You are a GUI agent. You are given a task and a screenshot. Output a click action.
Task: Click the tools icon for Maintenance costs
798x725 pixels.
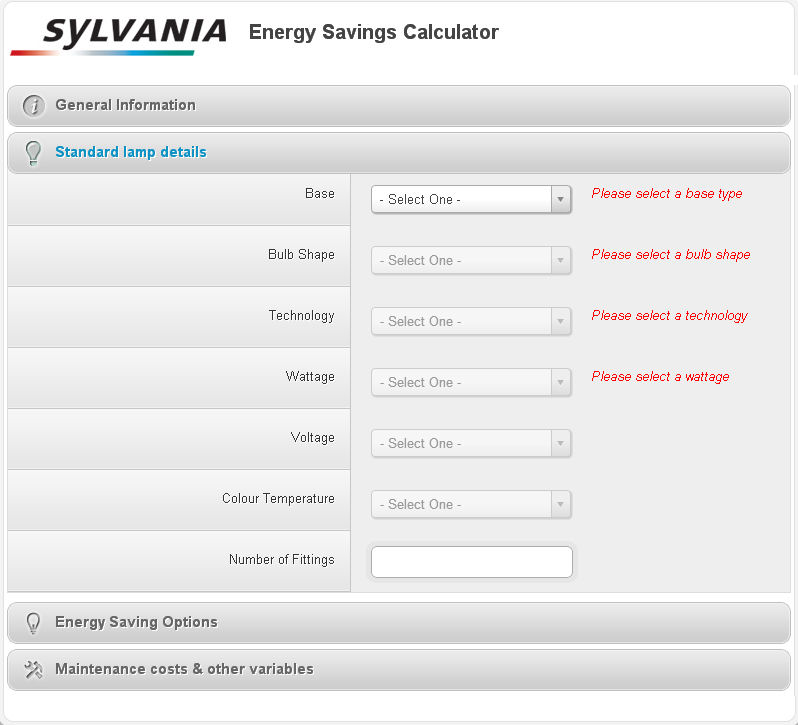click(33, 670)
